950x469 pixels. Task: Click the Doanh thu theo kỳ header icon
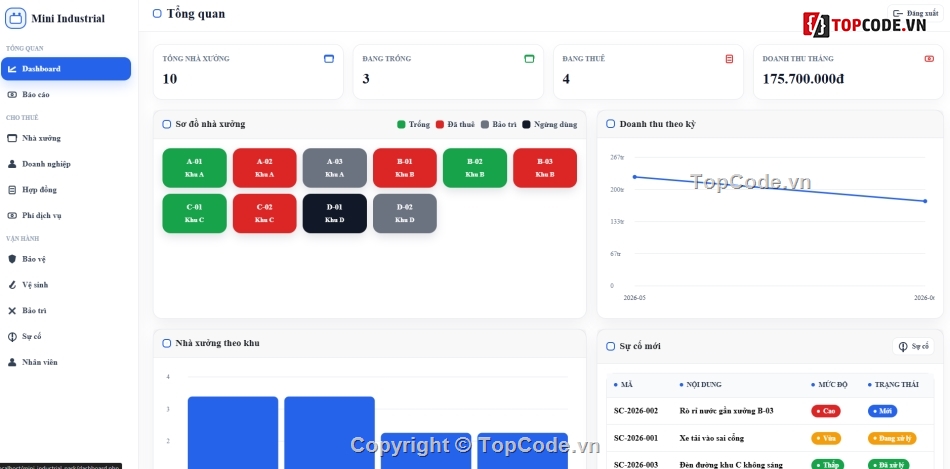611,124
